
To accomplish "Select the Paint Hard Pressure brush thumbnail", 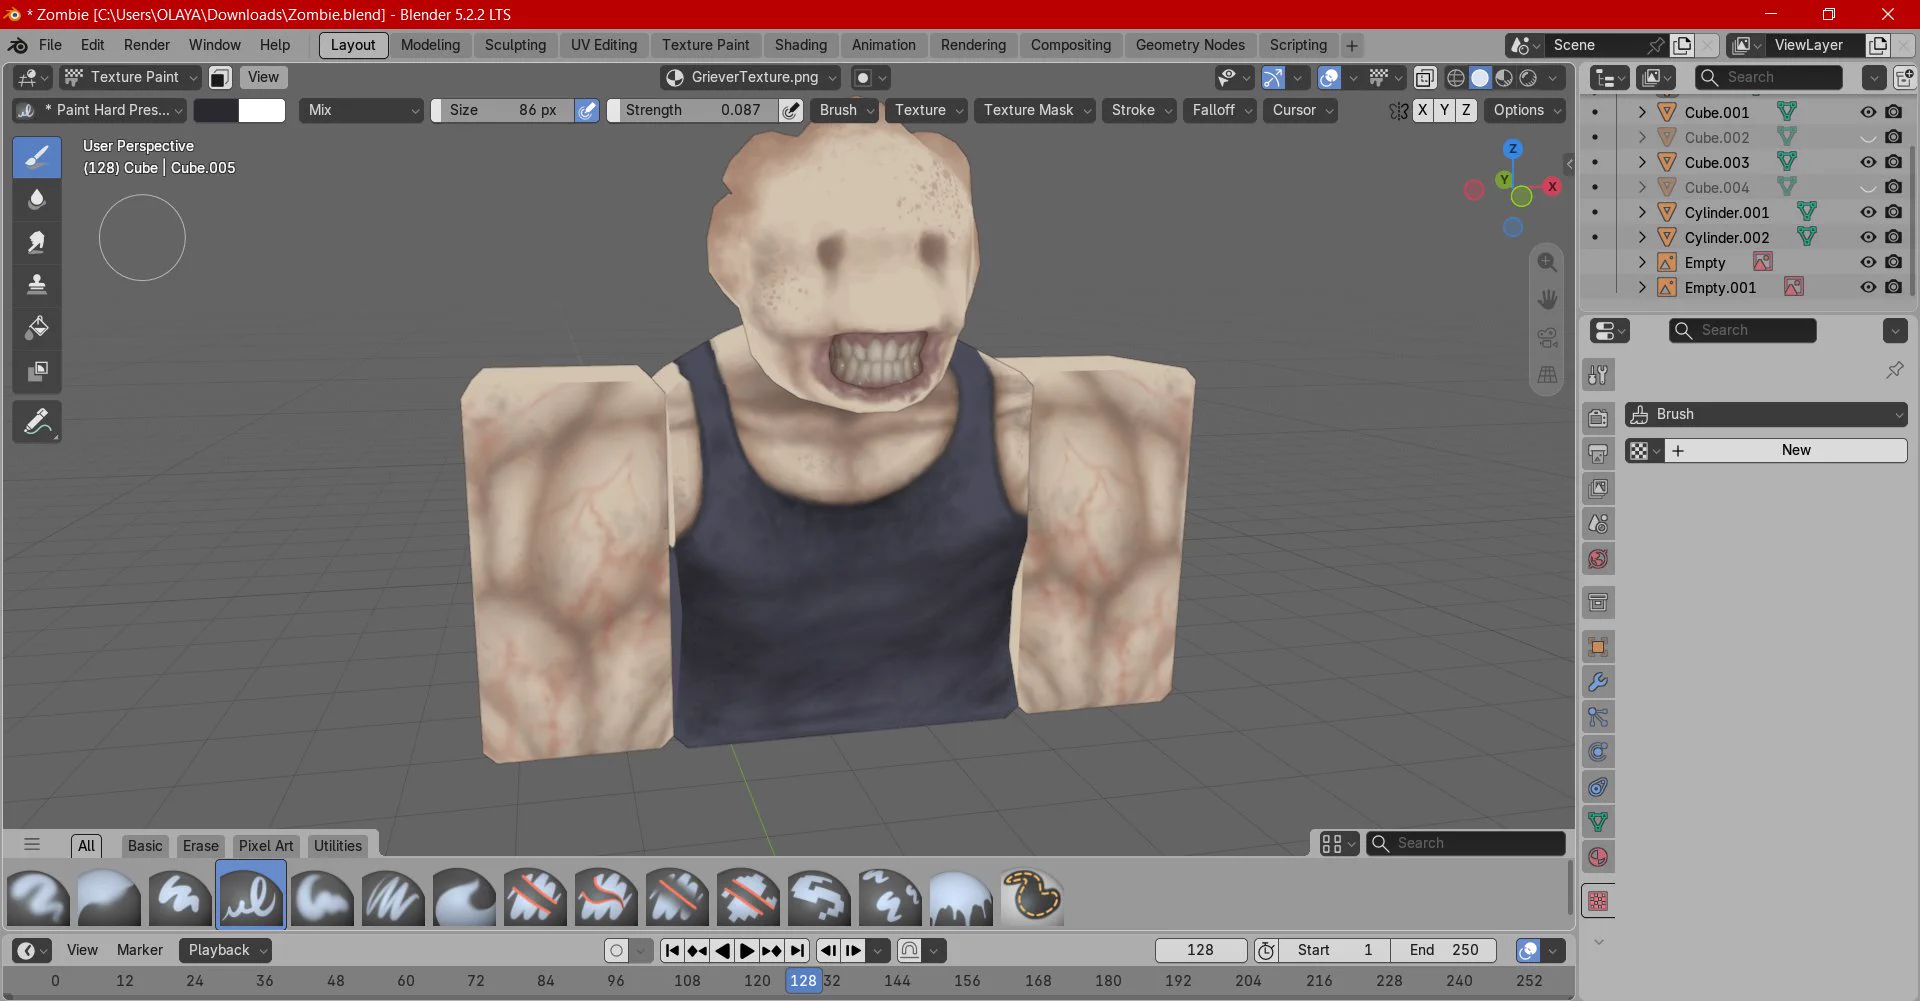I will tap(251, 896).
